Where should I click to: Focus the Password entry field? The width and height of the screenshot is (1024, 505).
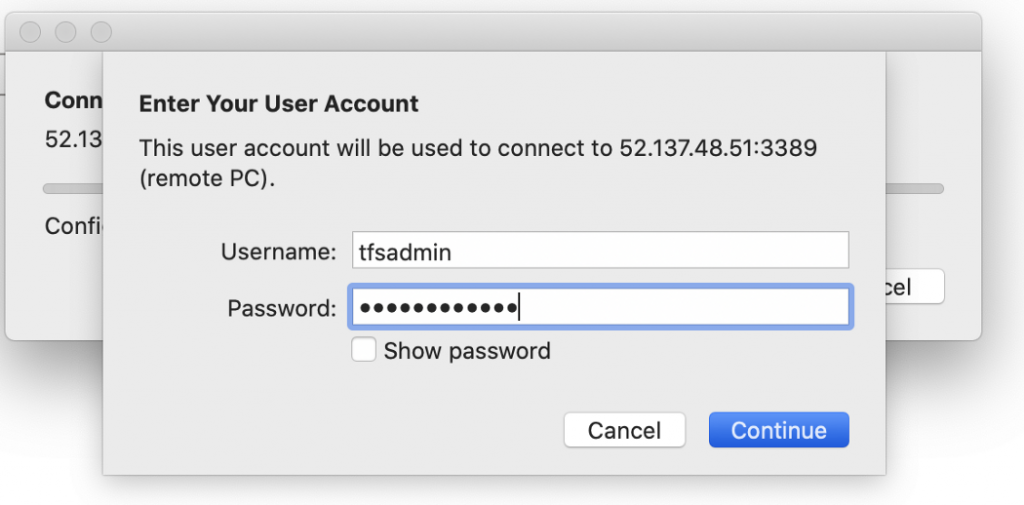[x=599, y=307]
